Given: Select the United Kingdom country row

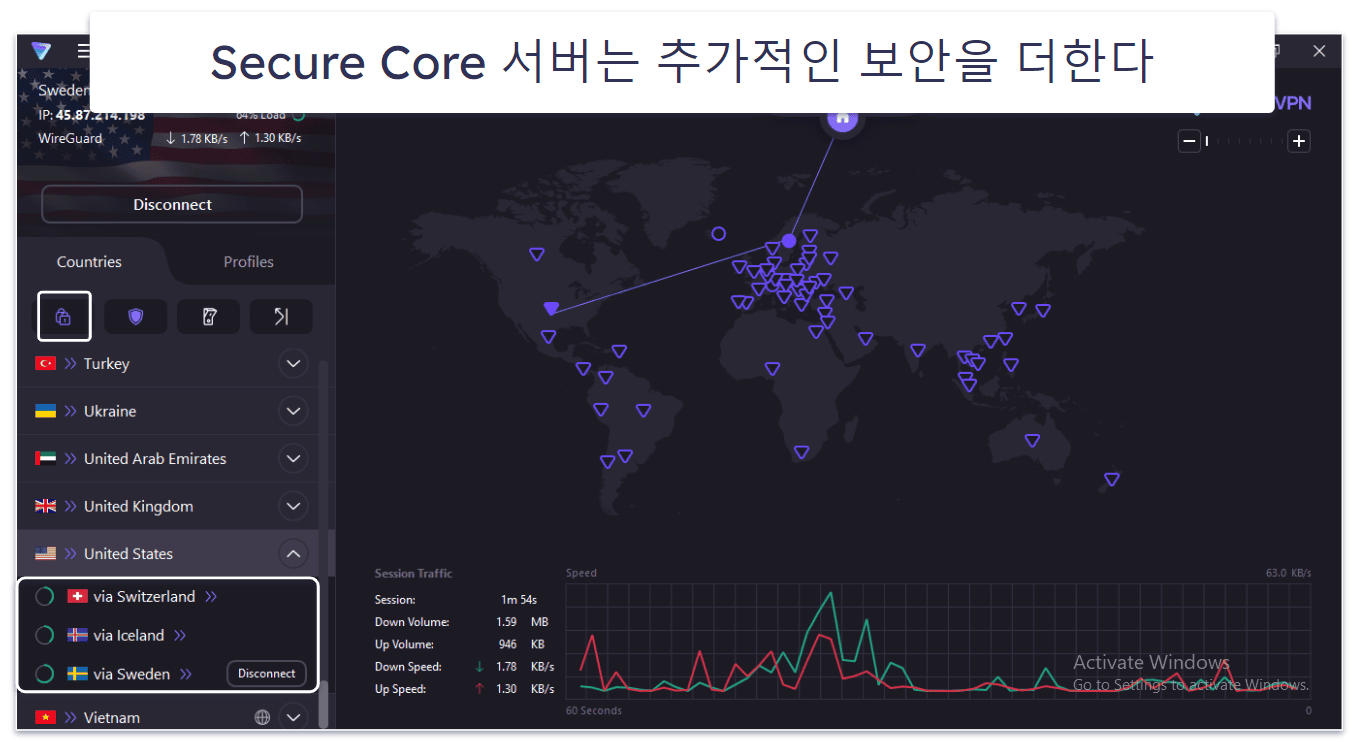Looking at the screenshot, I should pyautogui.click(x=167, y=506).
